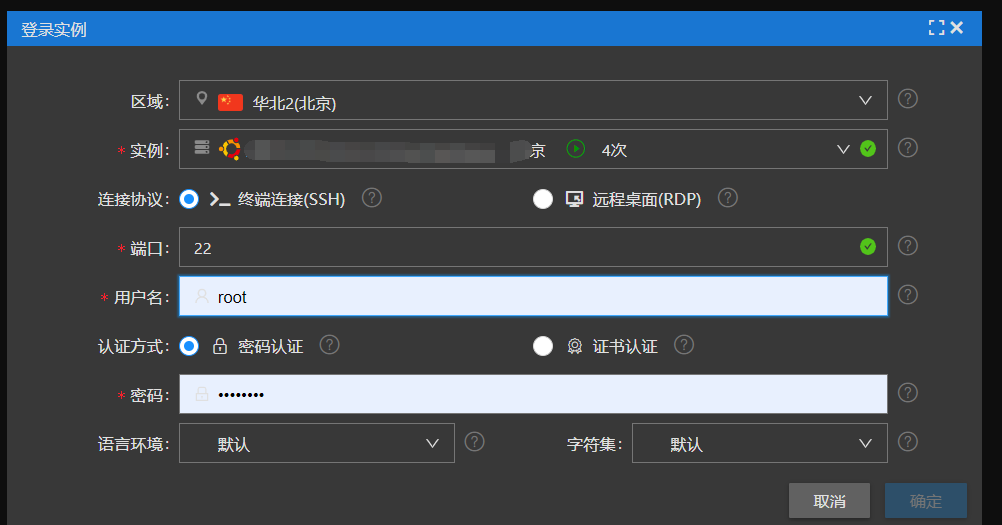This screenshot has width=1002, height=525.
Task: Click the help icon beside the 区域 field
Action: (x=907, y=99)
